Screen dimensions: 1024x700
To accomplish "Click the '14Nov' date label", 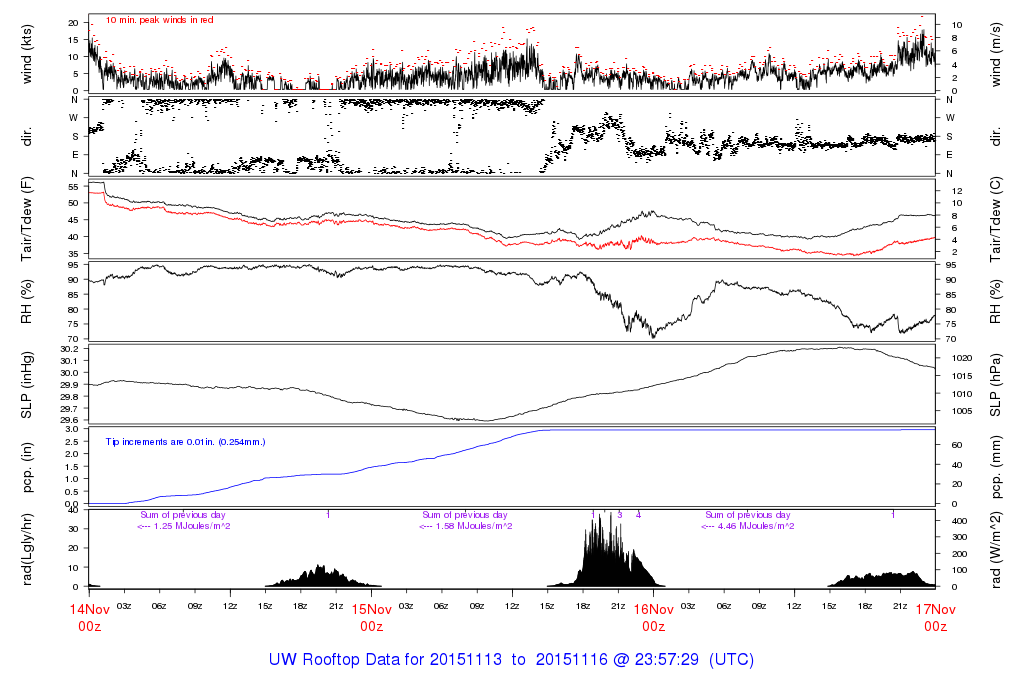I will click(89, 610).
